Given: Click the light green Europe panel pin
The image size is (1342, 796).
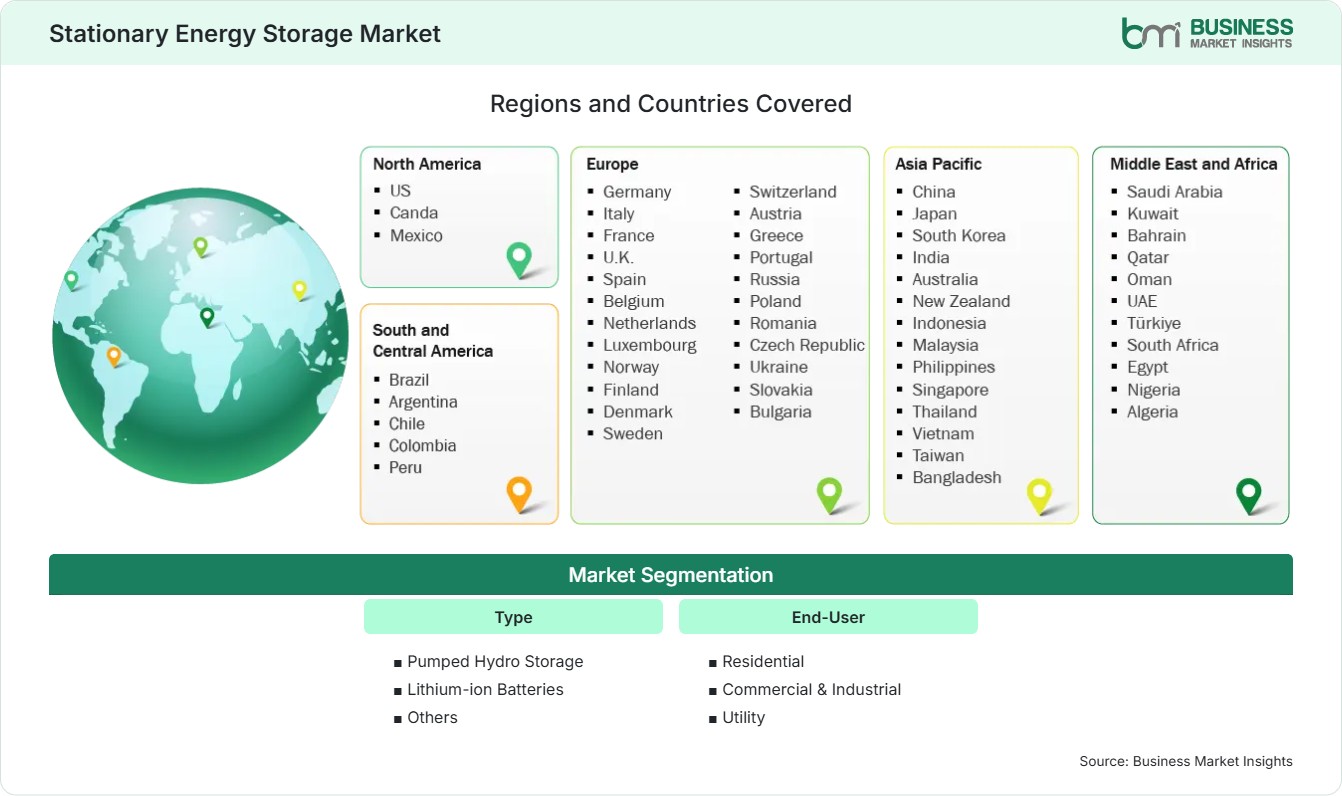Looking at the screenshot, I should (x=829, y=495).
